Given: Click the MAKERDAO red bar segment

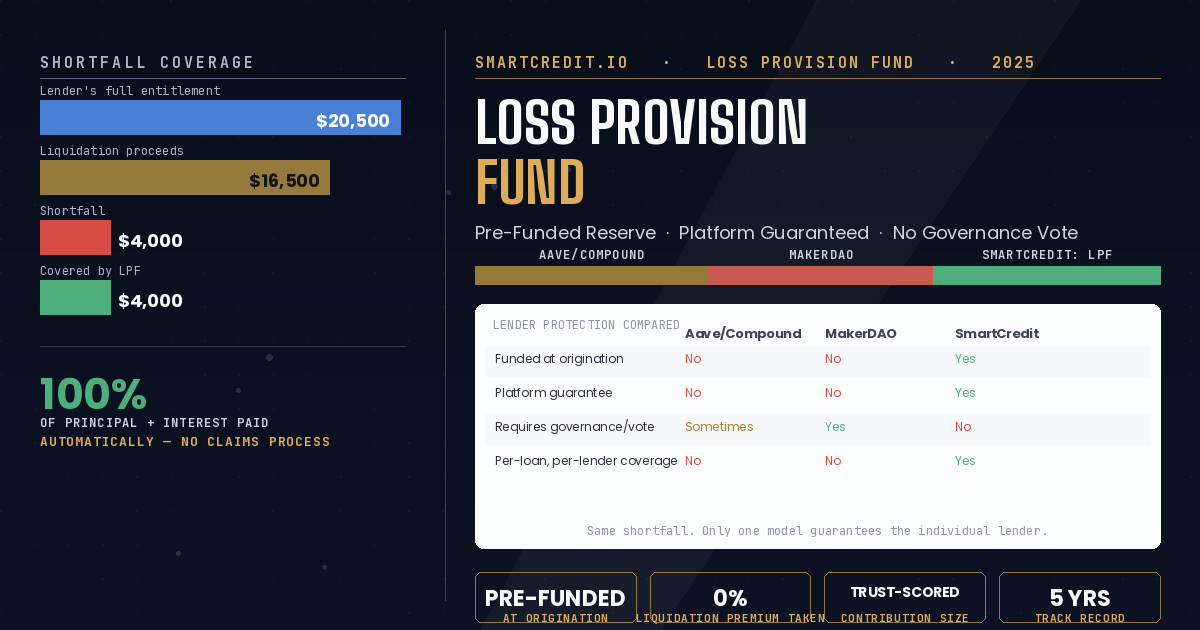Looking at the screenshot, I should 820,275.
